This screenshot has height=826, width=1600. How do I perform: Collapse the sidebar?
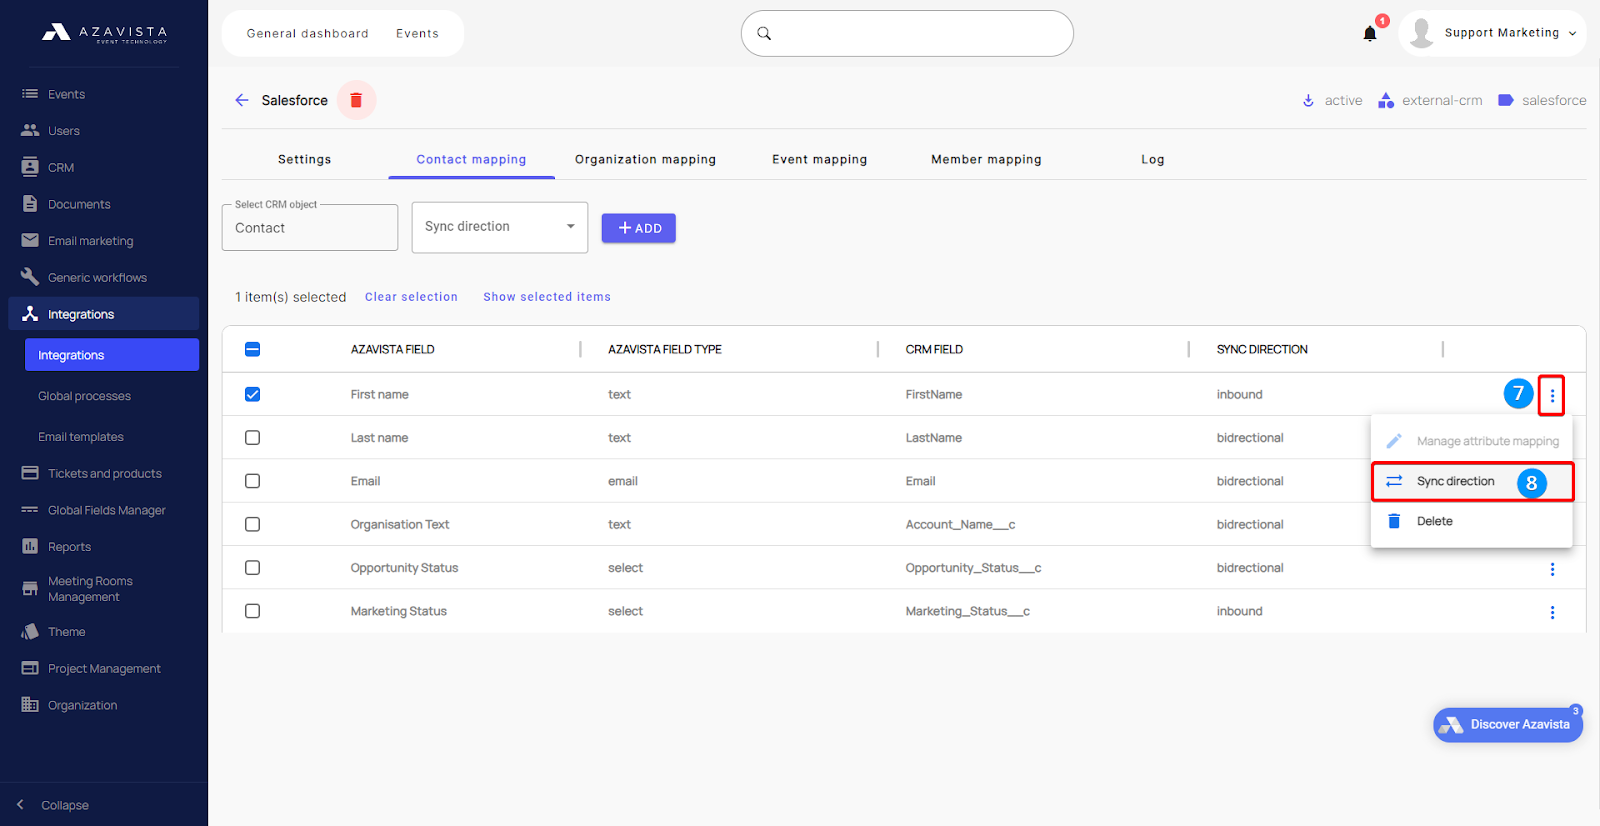point(54,805)
